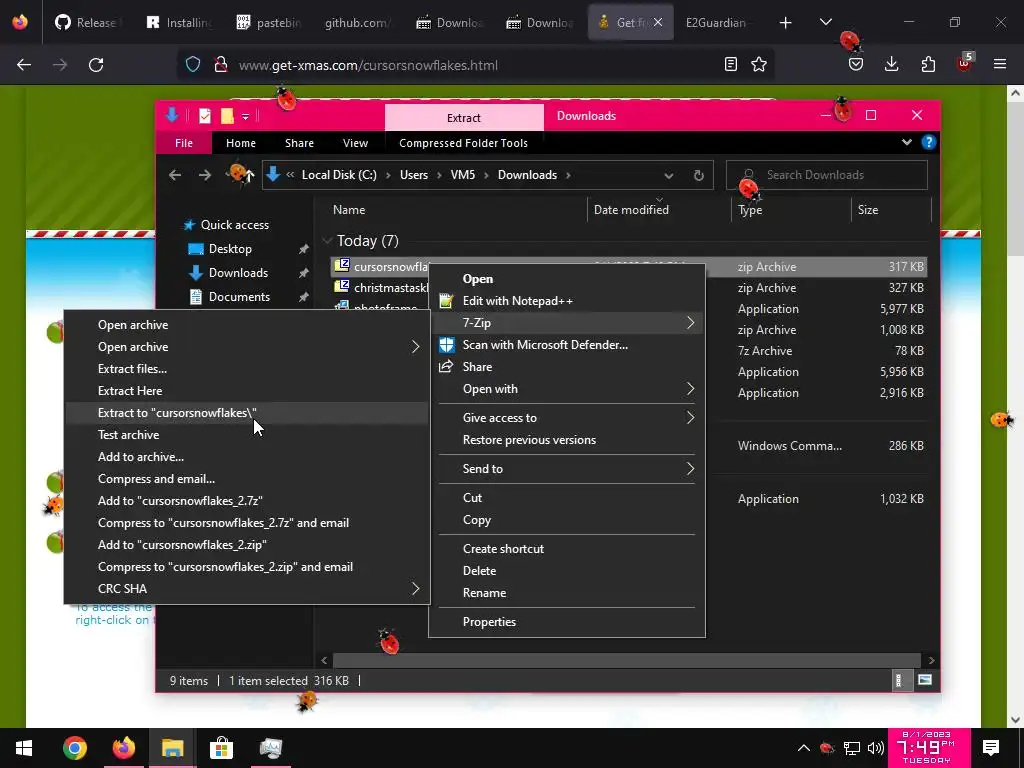Select Quick access in the sidebar
This screenshot has height=768, width=1024.
click(x=234, y=225)
